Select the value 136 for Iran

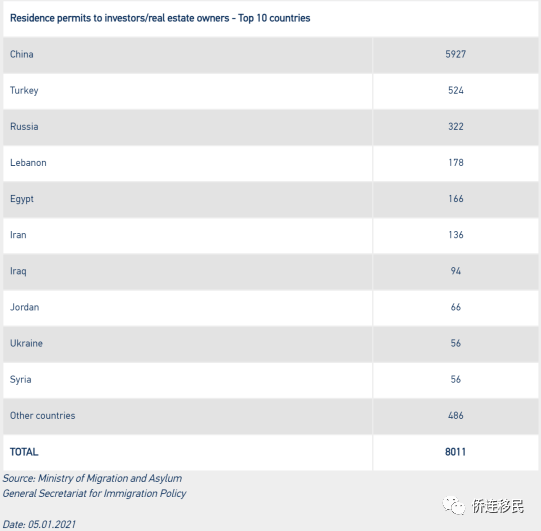point(455,235)
